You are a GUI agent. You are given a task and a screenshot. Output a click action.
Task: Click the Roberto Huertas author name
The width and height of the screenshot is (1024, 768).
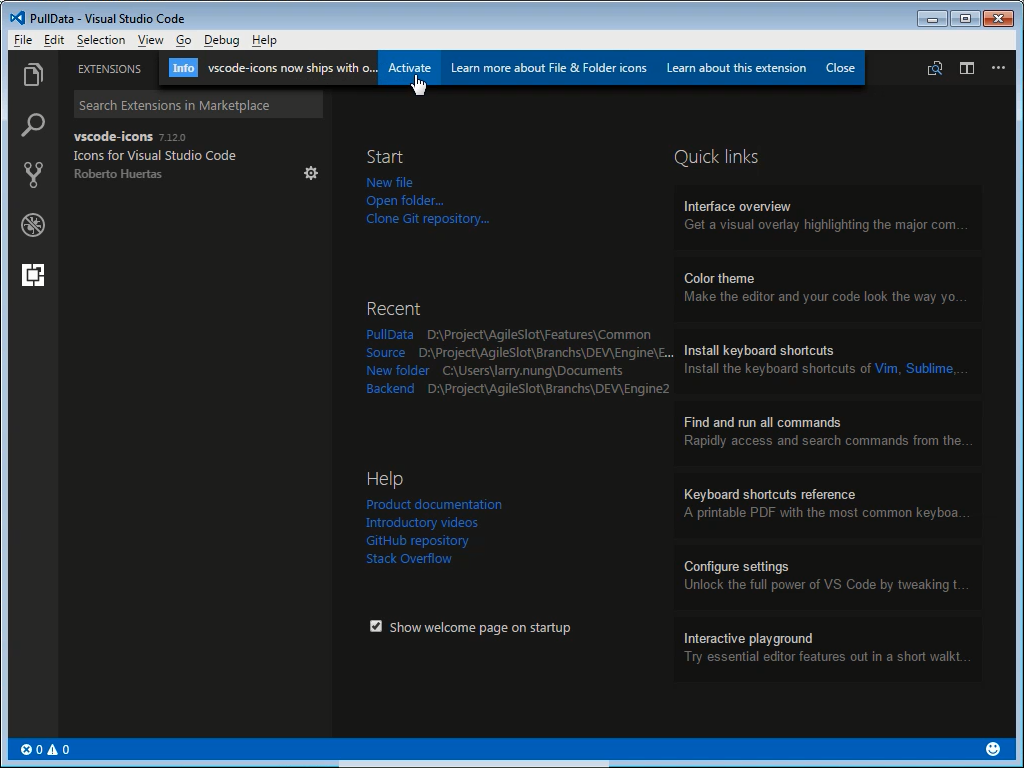click(x=118, y=174)
